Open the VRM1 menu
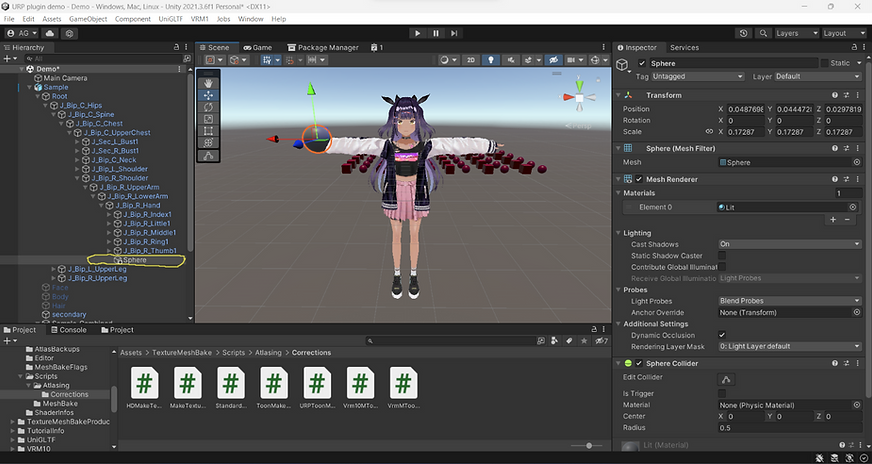The width and height of the screenshot is (872, 464). point(199,19)
